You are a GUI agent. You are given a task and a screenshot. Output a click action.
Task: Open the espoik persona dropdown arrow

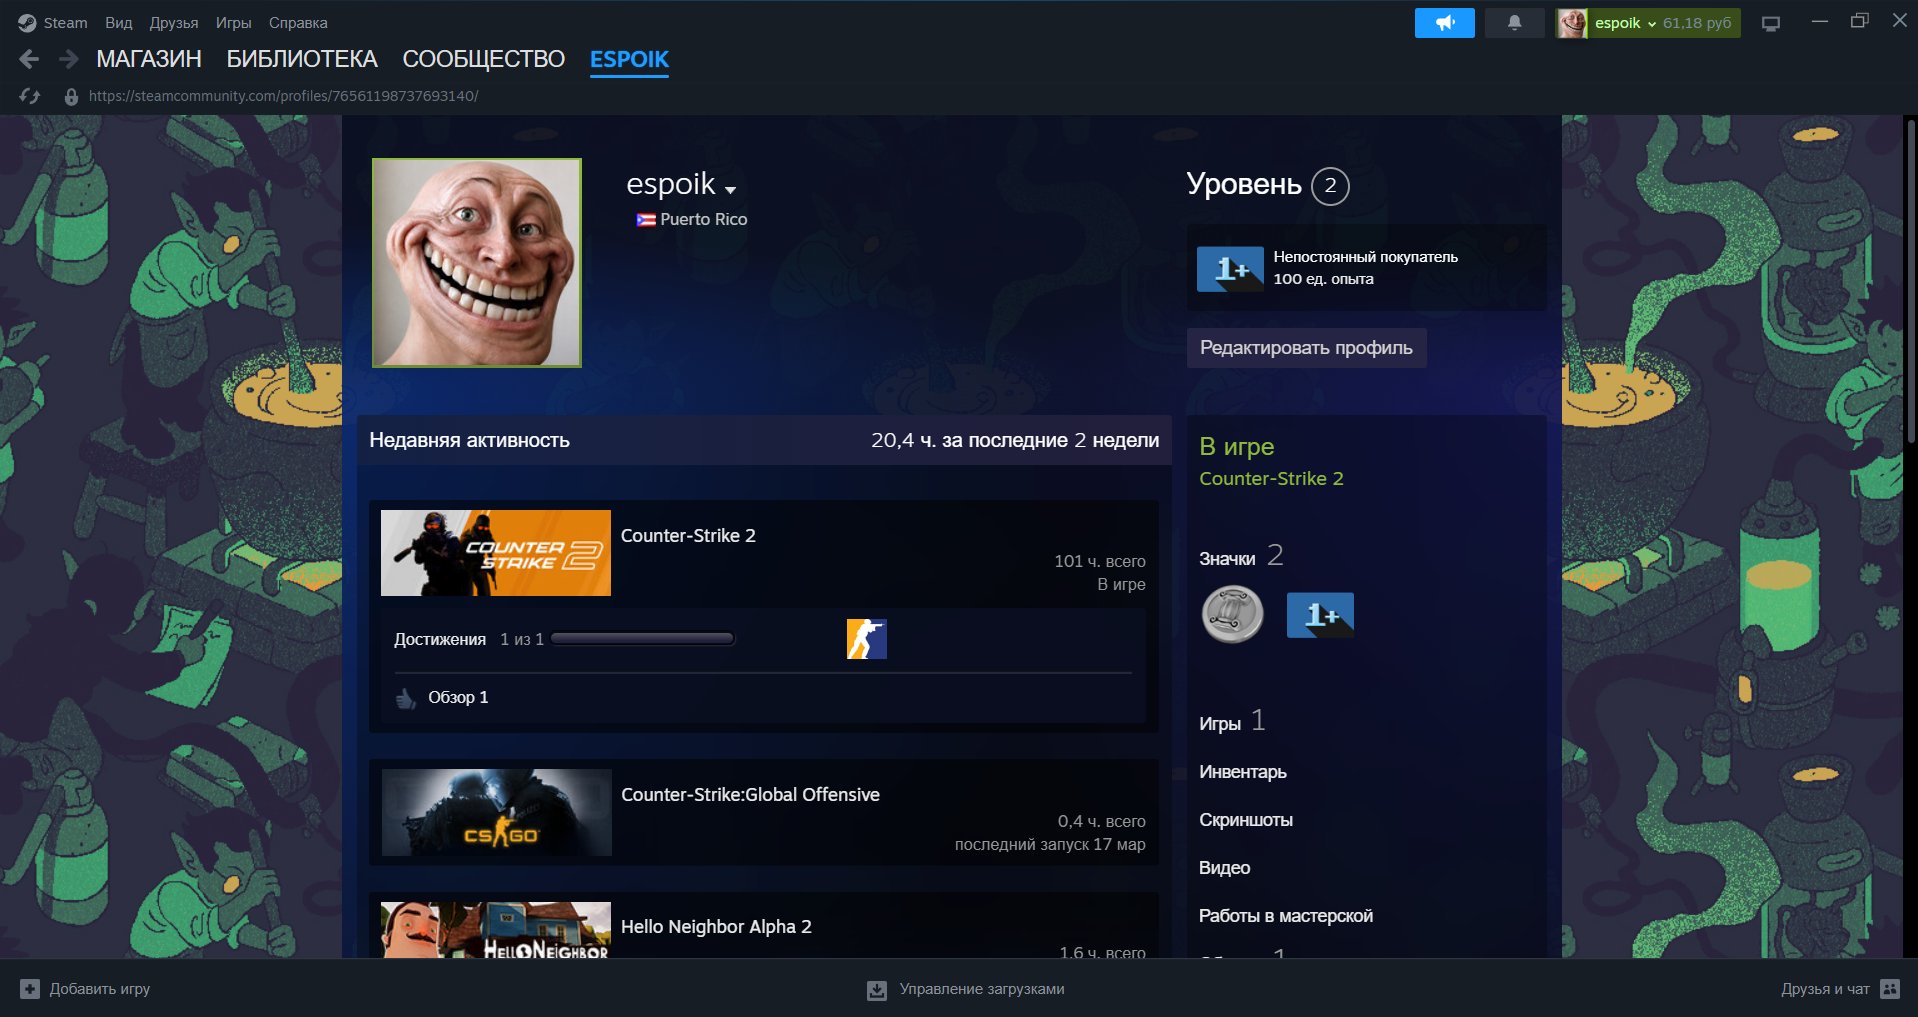(730, 190)
